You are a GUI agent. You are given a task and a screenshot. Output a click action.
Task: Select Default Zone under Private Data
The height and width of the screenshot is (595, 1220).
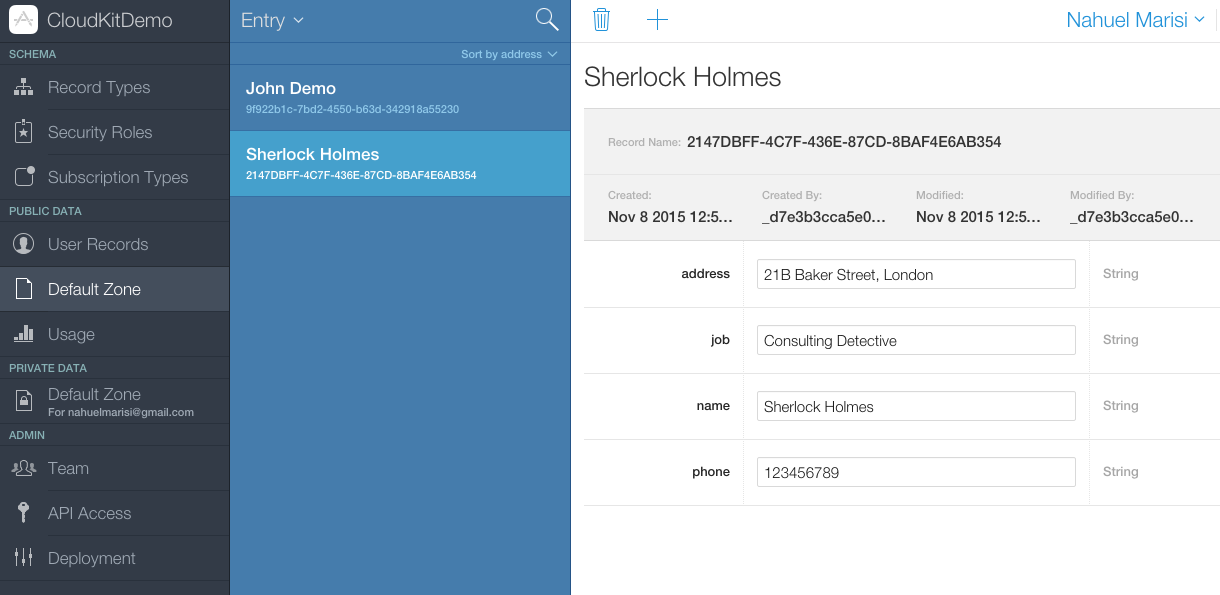[114, 401]
